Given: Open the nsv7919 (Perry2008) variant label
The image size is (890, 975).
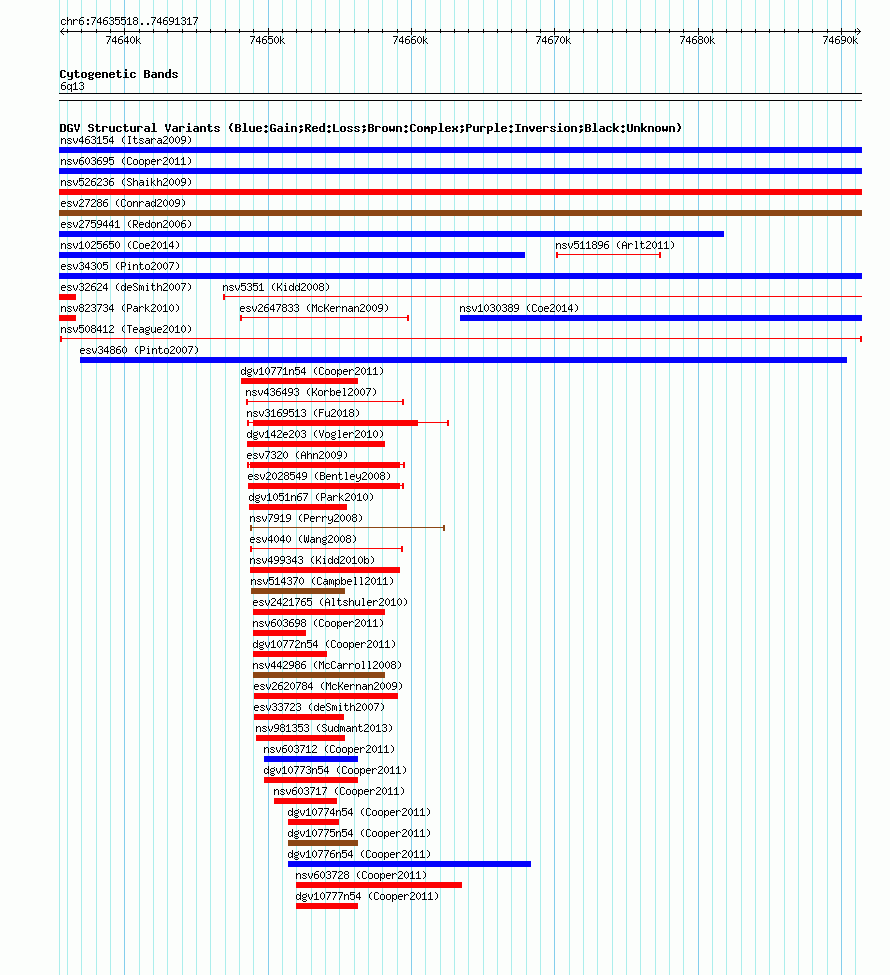Looking at the screenshot, I should coord(306,519).
